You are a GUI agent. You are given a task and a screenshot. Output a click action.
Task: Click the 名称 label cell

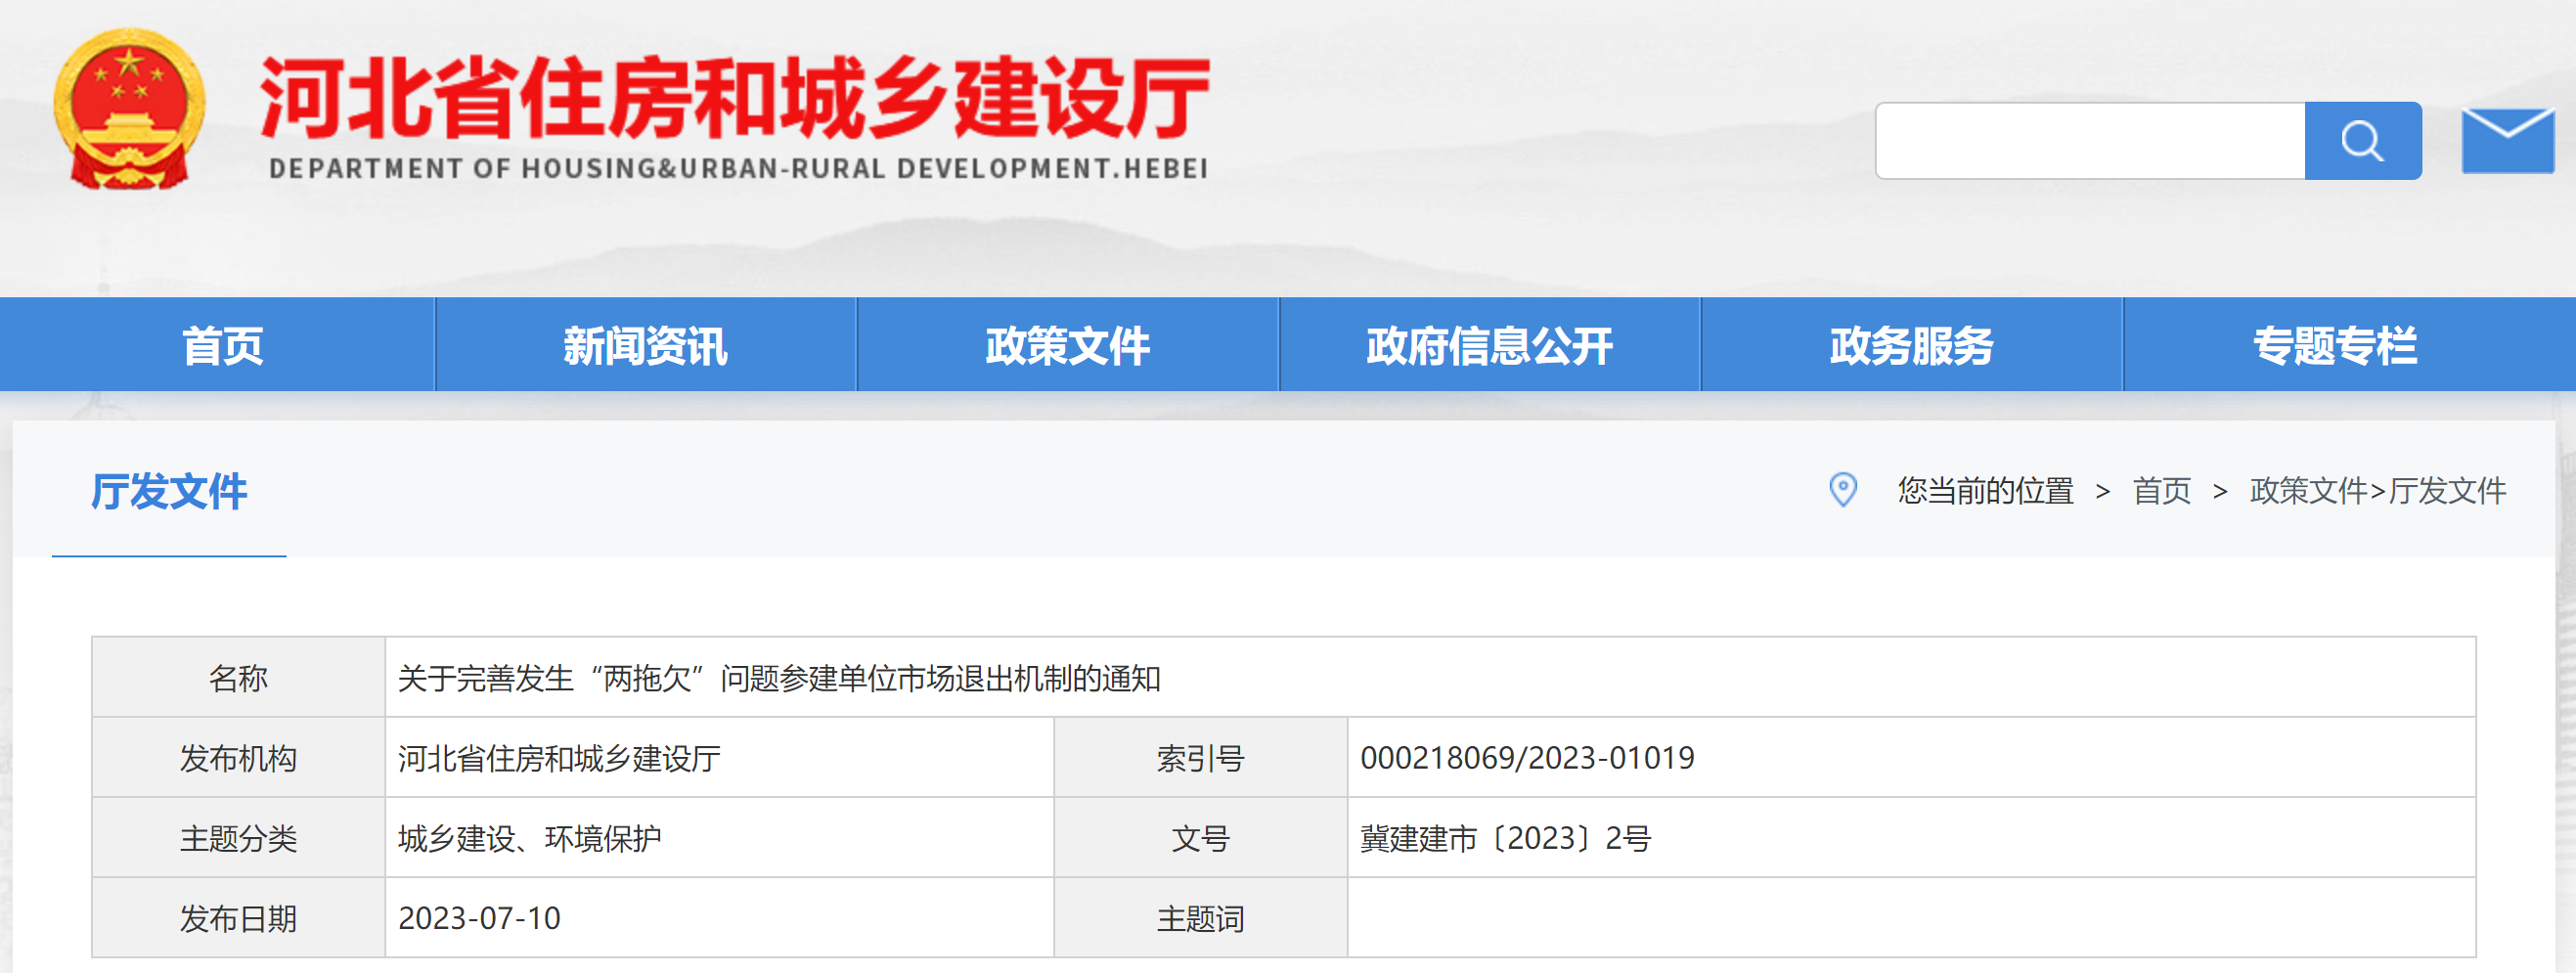(238, 678)
